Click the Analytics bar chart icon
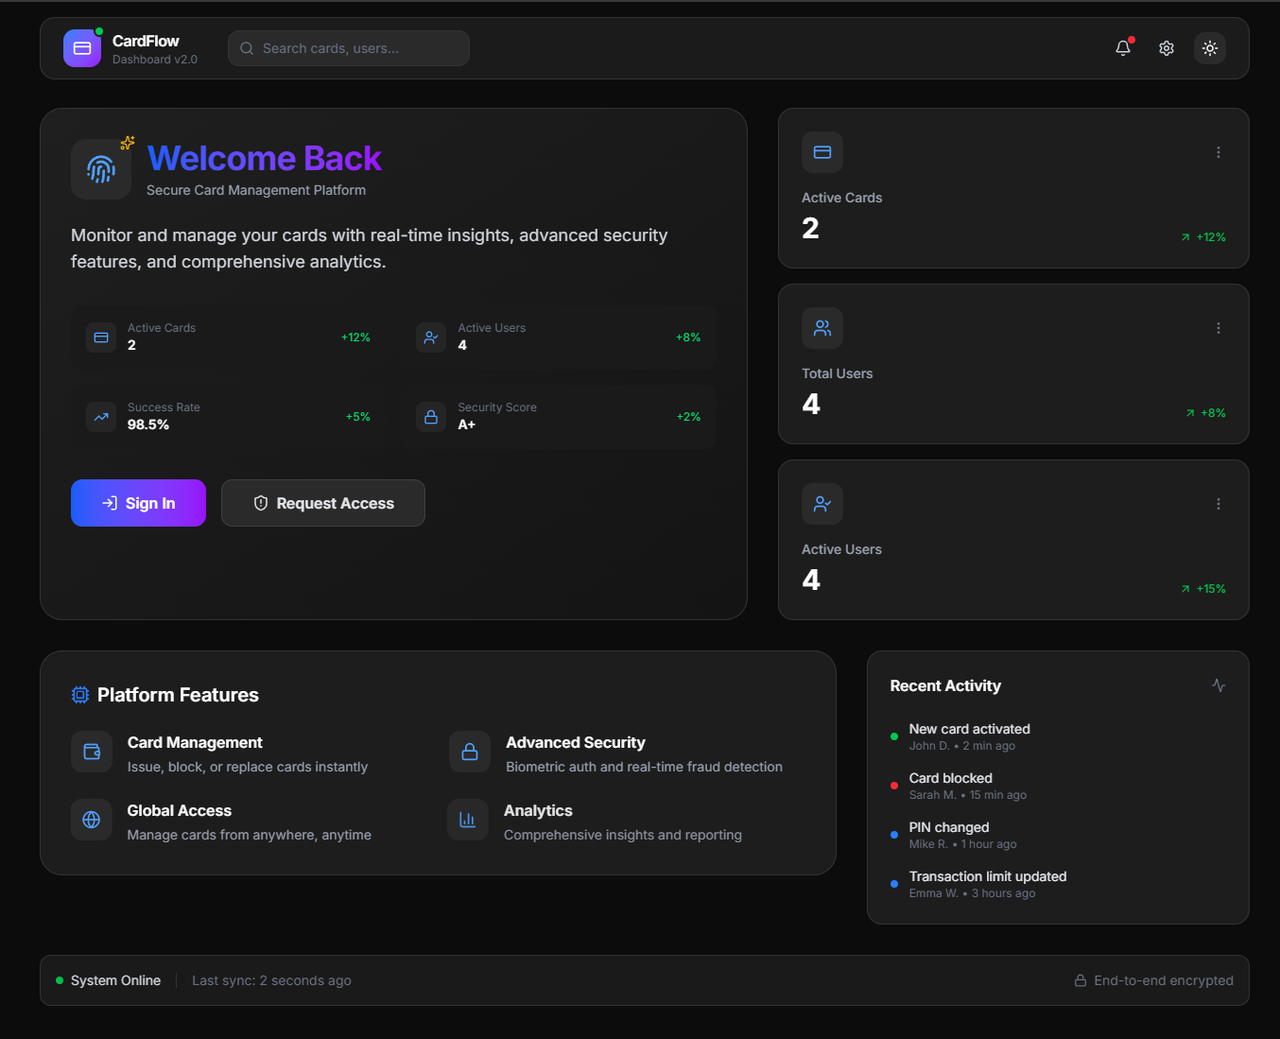Screen dimensions: 1280x1039 tap(467, 820)
